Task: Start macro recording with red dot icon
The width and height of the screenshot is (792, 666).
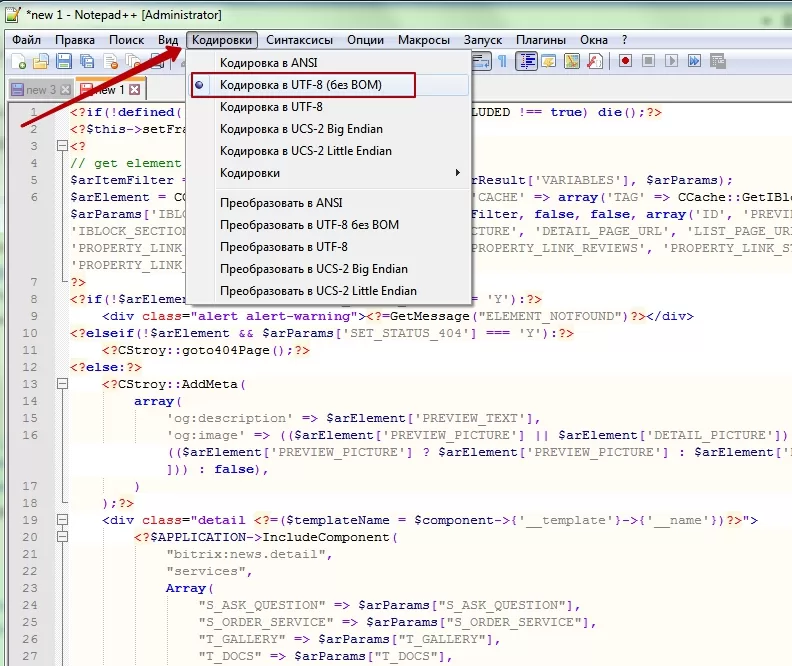Action: click(625, 62)
